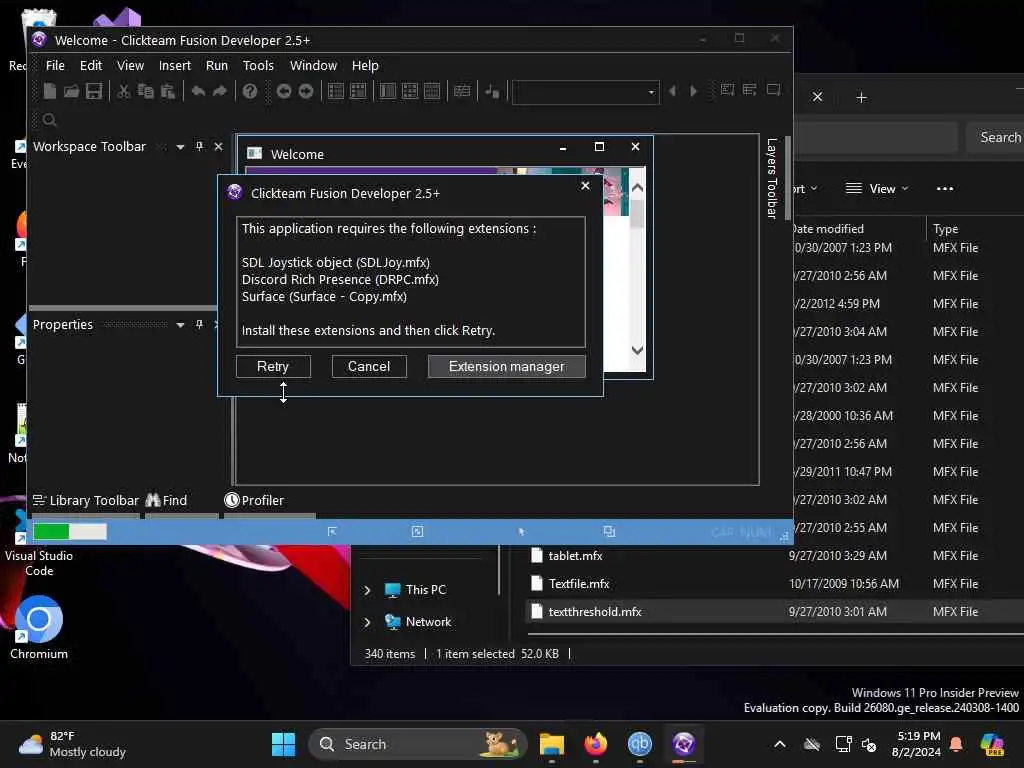Expand This PC in Explorer tree
The image size is (1024, 768).
(367, 590)
